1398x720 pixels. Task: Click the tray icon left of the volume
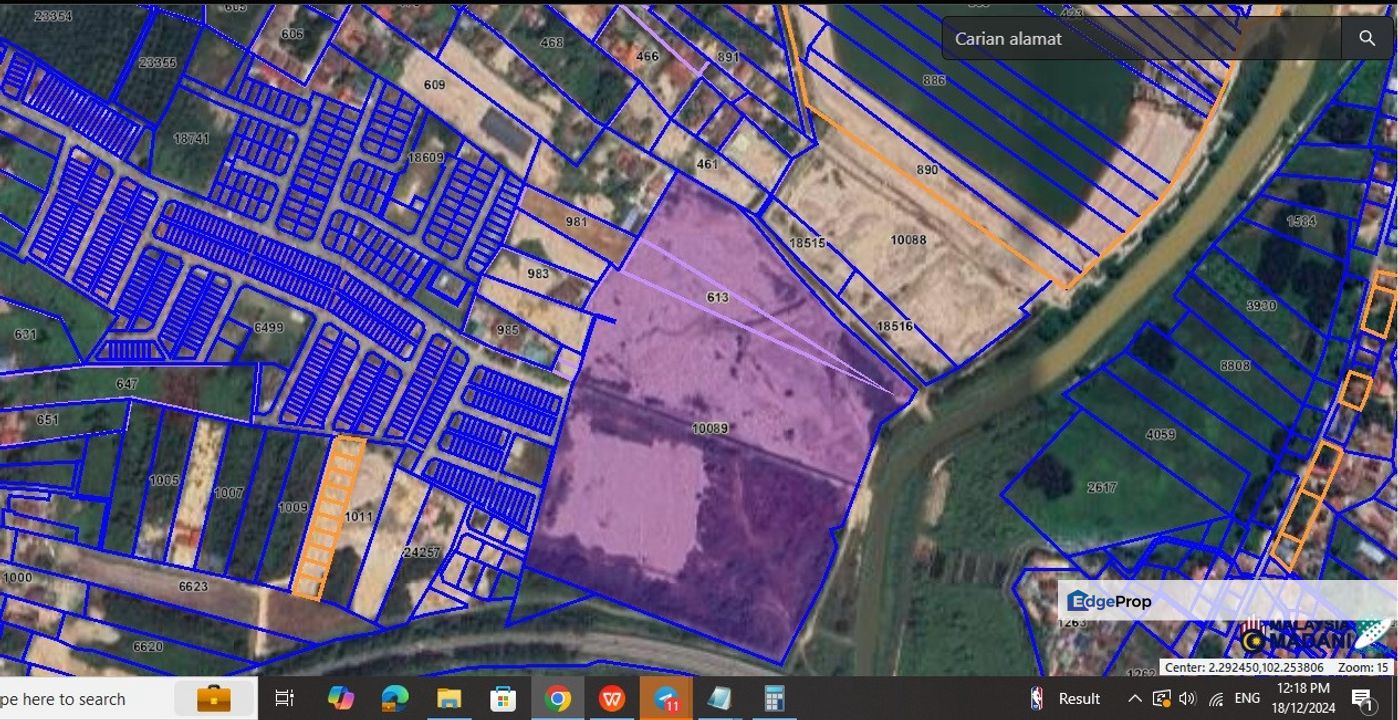point(1161,698)
